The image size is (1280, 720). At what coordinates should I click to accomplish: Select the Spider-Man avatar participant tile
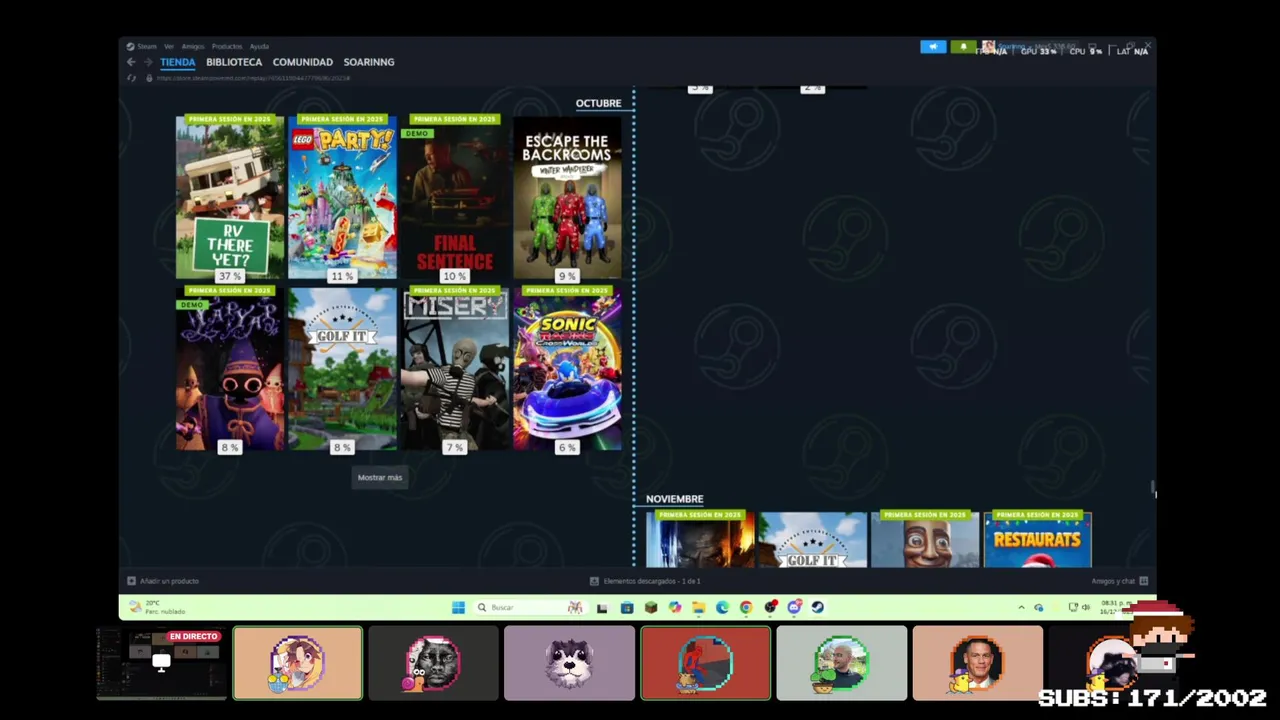705,662
